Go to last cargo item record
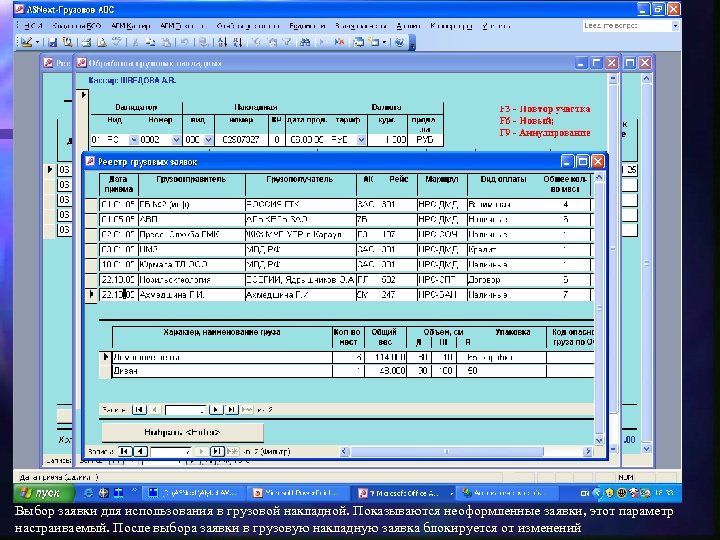720x540 pixels. pos(231,410)
